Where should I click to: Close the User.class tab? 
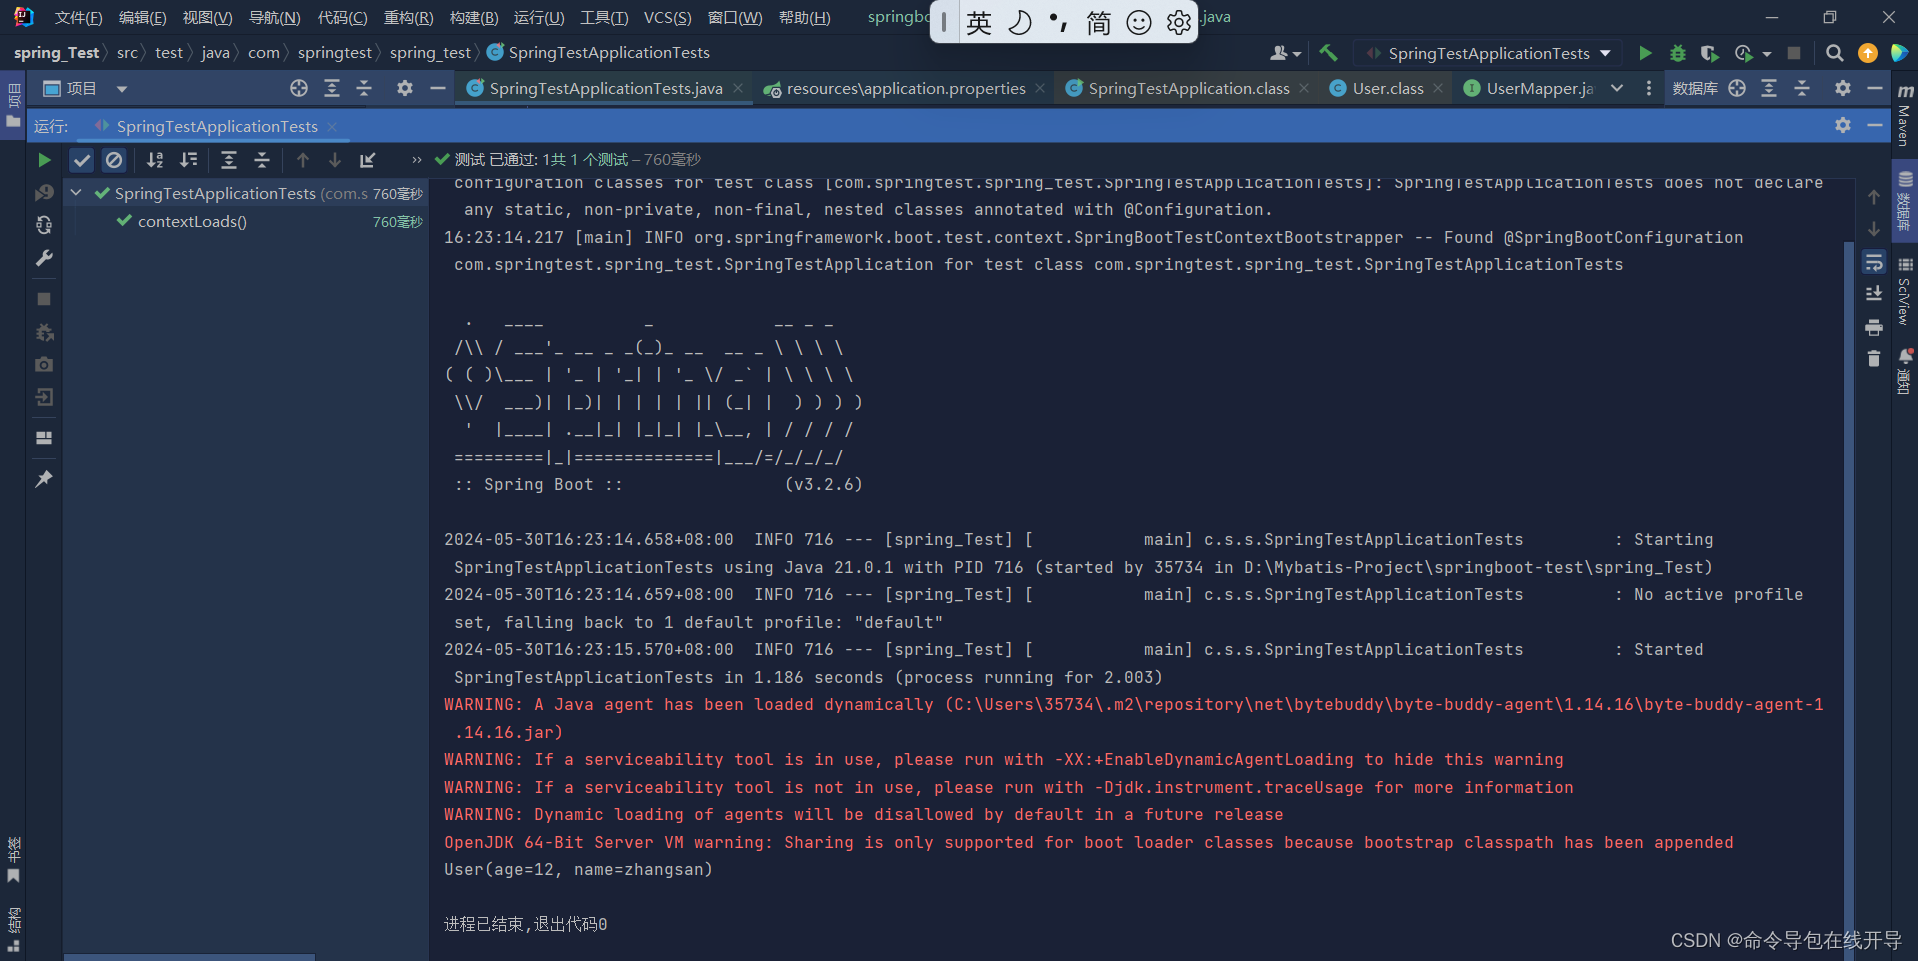tap(1438, 88)
